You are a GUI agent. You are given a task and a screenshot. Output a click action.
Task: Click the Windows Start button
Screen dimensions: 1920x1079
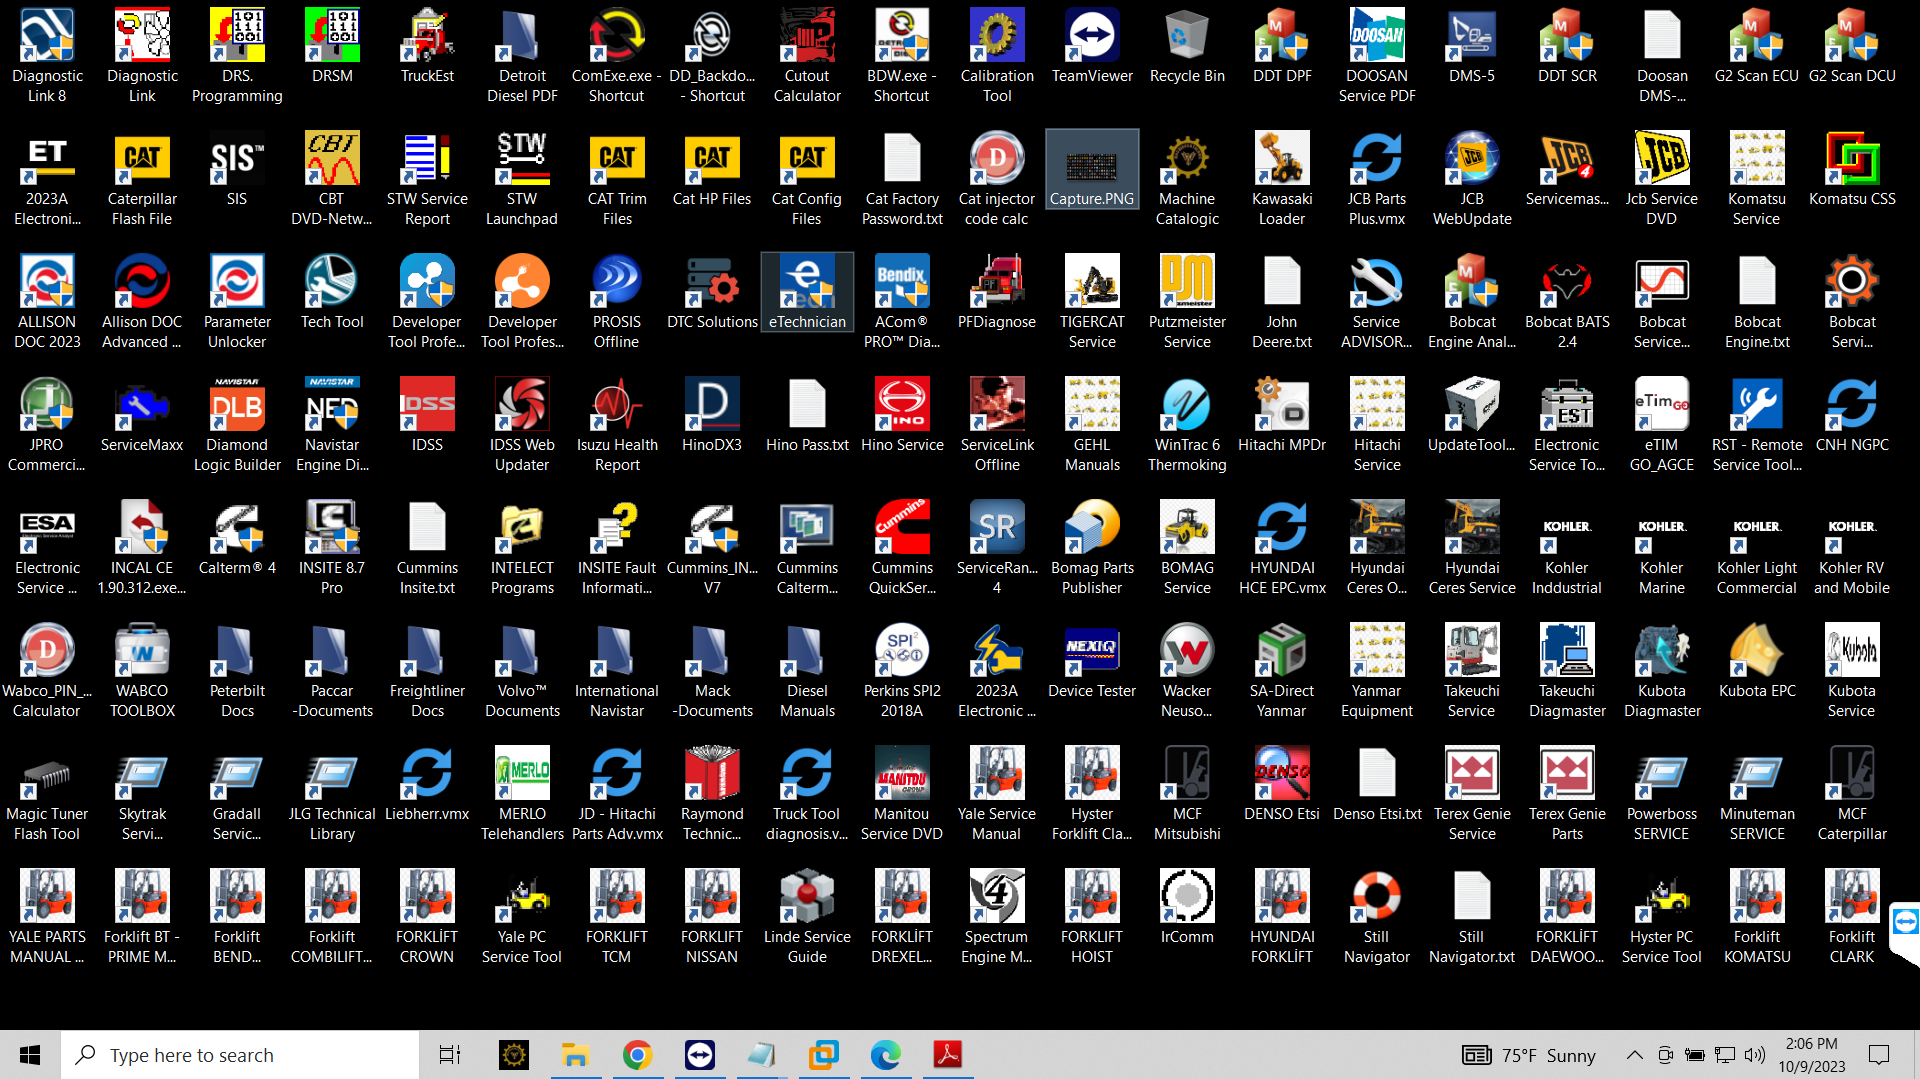click(x=29, y=1054)
